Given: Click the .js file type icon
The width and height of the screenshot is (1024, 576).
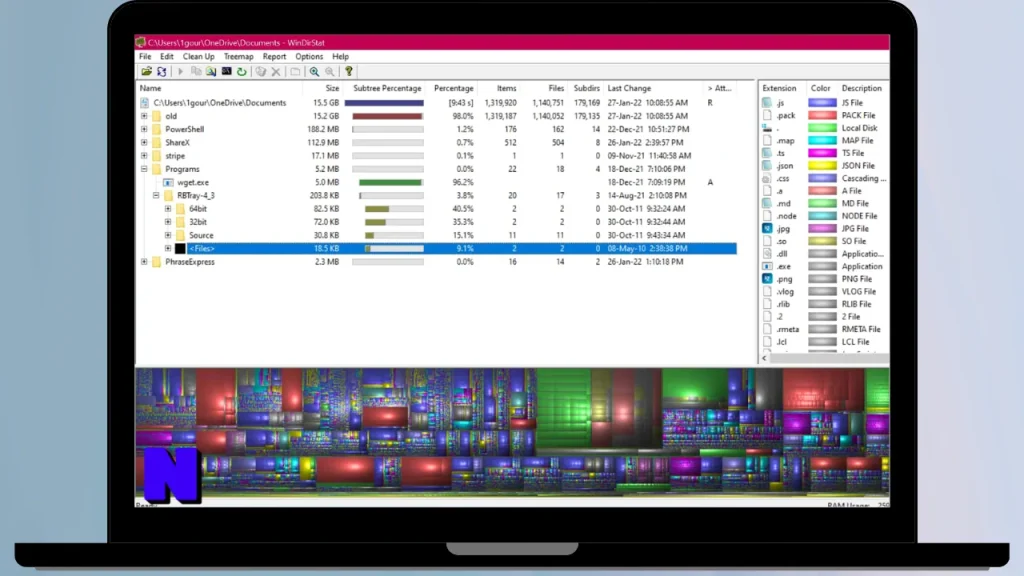Looking at the screenshot, I should click(x=767, y=103).
